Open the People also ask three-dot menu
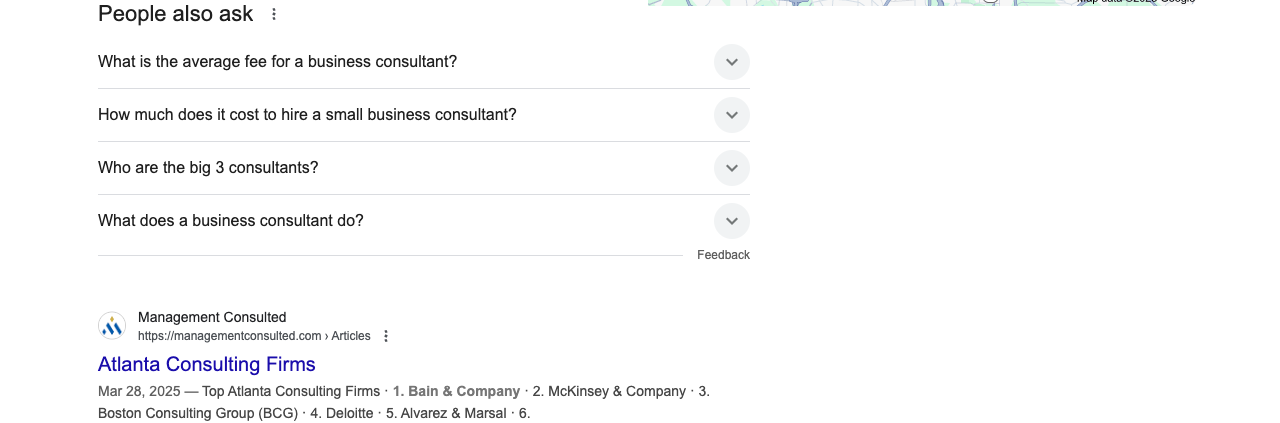1280x423 pixels. point(274,14)
